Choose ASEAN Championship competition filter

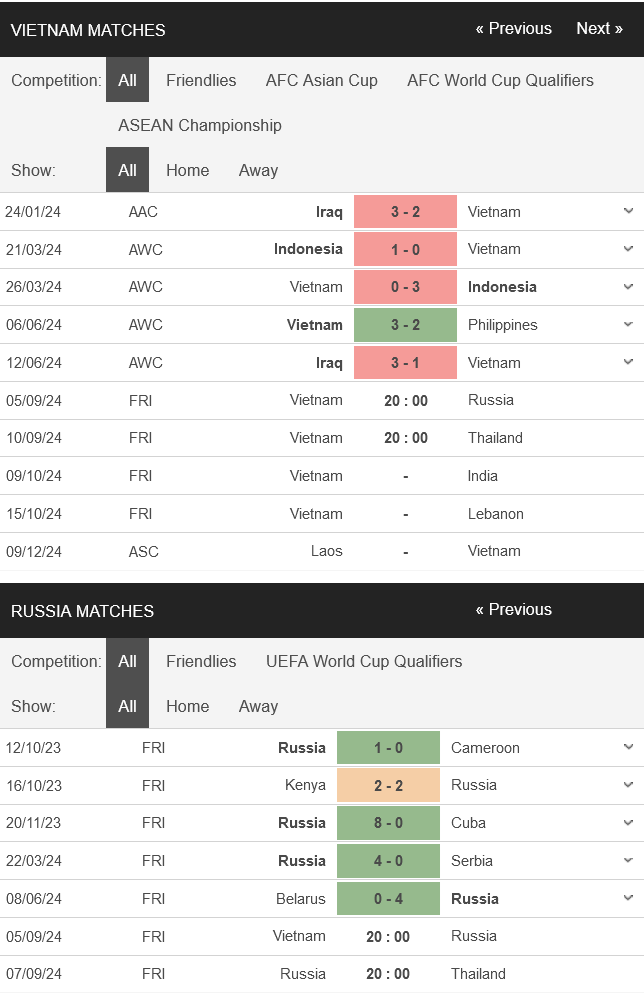pos(200,125)
